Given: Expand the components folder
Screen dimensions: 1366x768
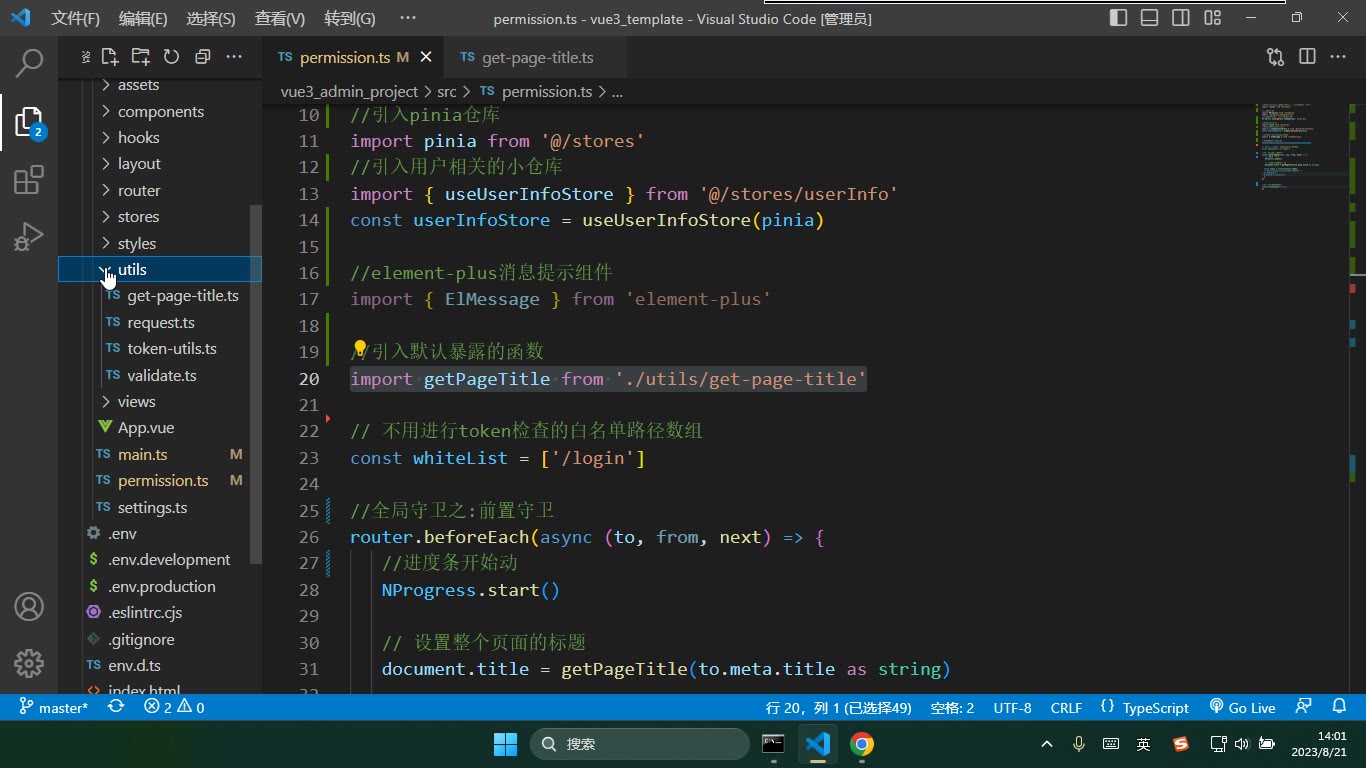Looking at the screenshot, I should click(x=160, y=111).
